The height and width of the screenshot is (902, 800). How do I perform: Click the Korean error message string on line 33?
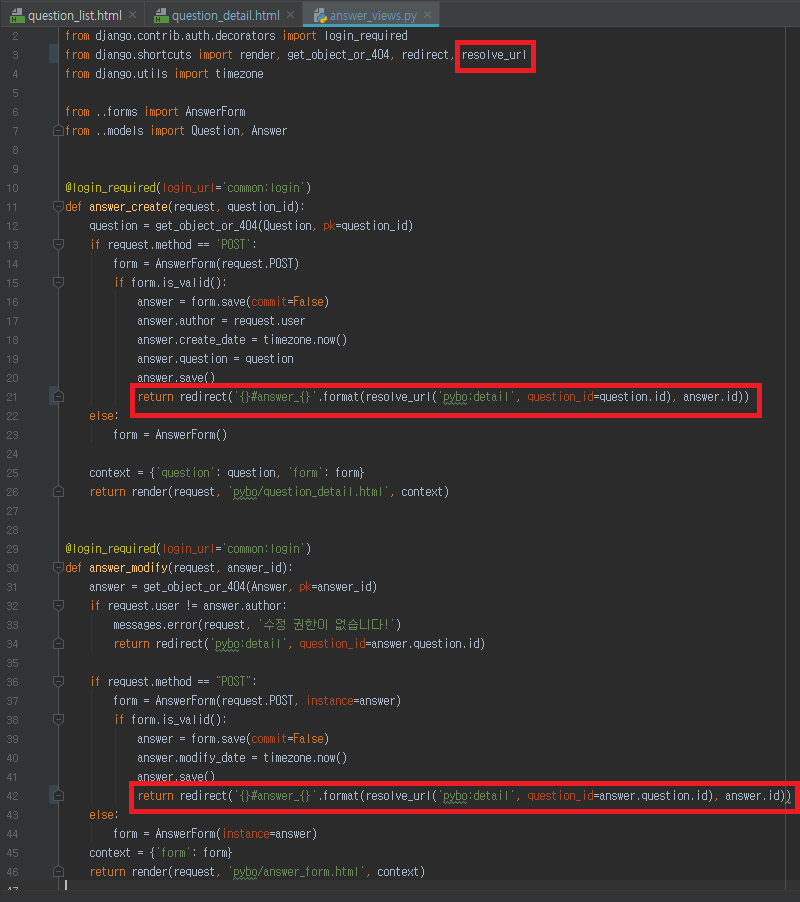[328, 625]
